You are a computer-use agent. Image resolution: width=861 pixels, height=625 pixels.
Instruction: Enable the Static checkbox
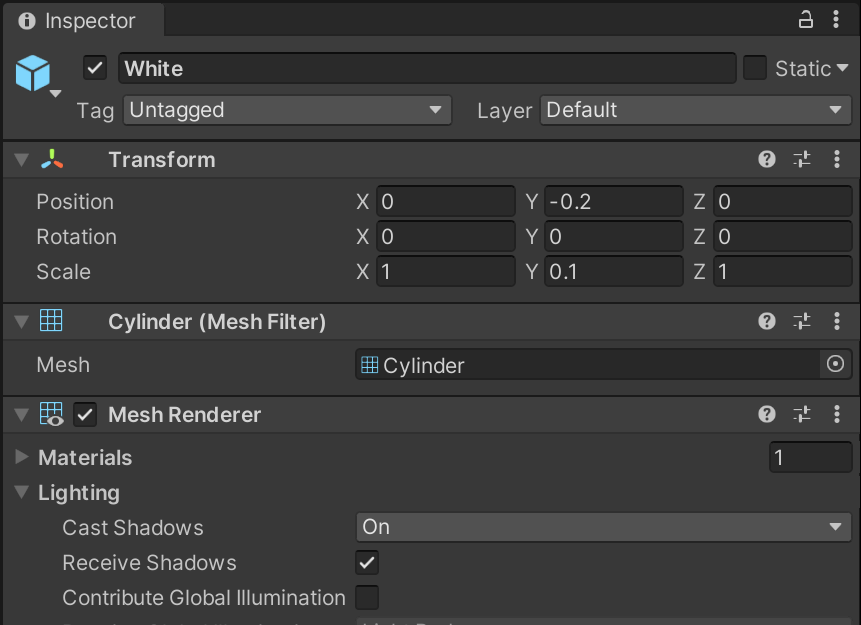click(754, 69)
